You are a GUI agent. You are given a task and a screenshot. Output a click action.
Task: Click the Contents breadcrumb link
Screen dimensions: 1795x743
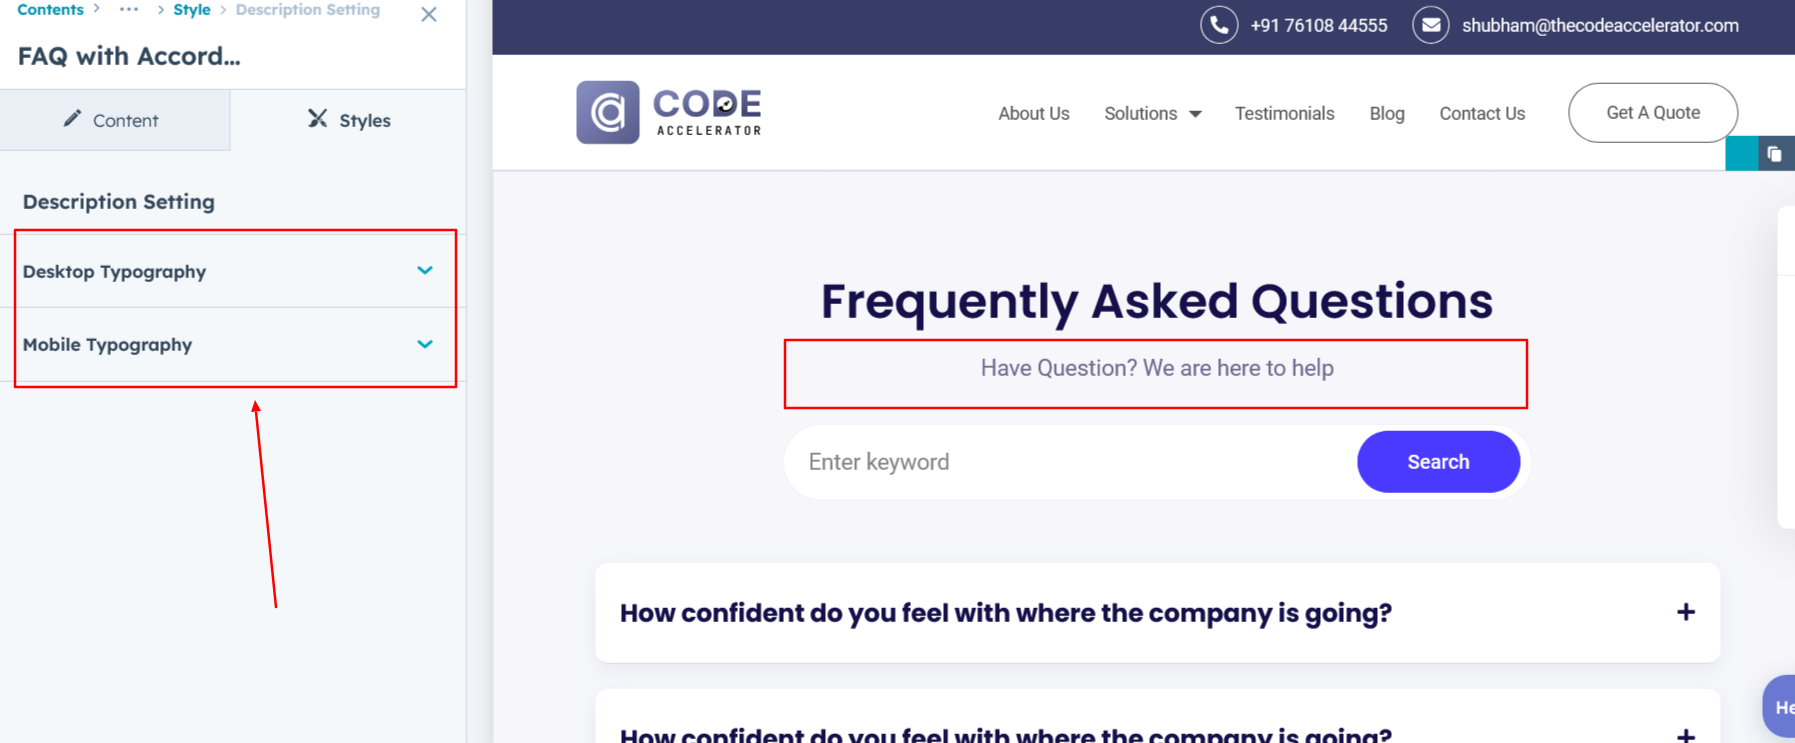[51, 10]
